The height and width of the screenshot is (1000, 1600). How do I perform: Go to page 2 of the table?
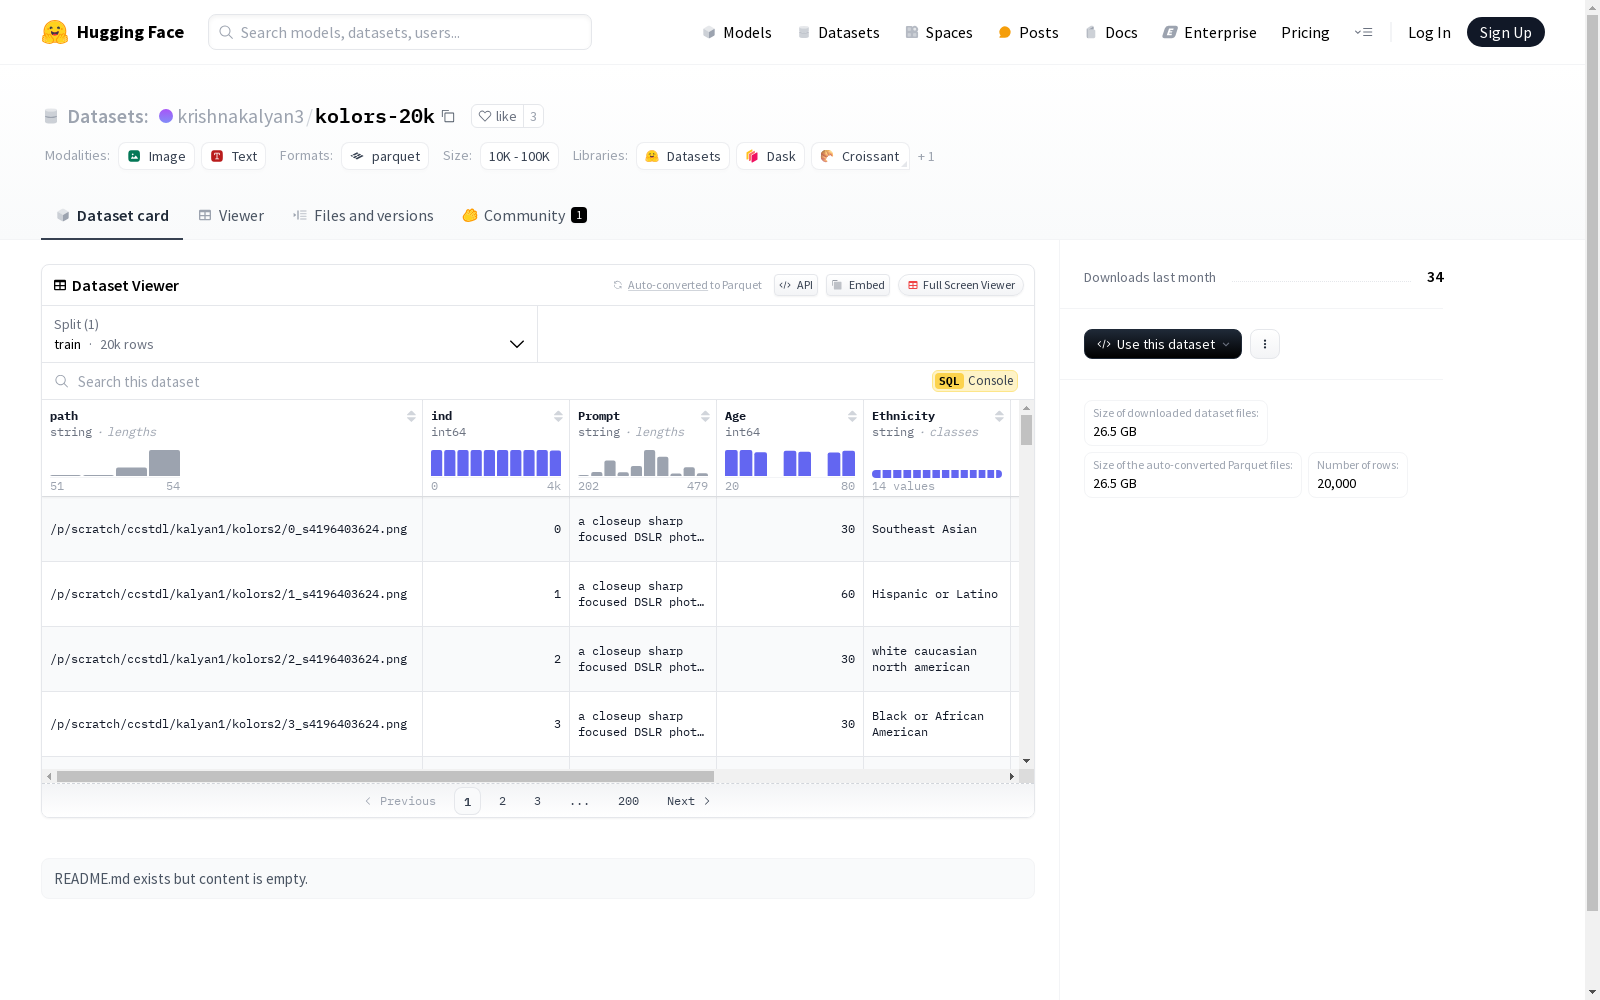tap(502, 801)
